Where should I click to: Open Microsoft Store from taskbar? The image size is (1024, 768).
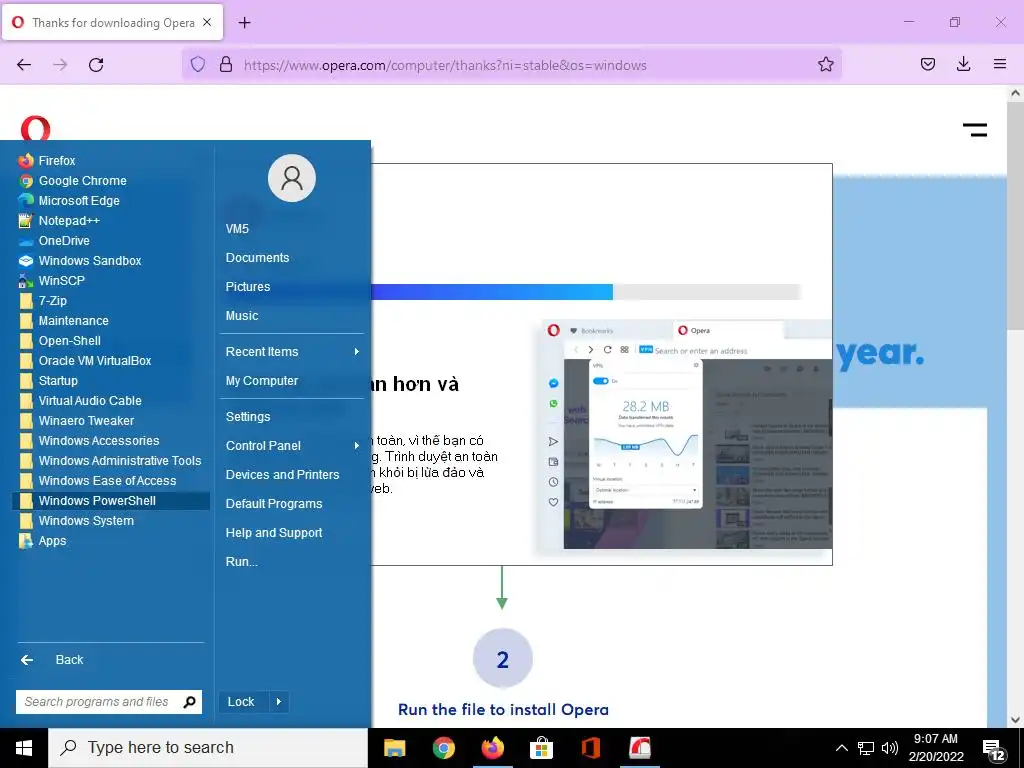tap(541, 748)
